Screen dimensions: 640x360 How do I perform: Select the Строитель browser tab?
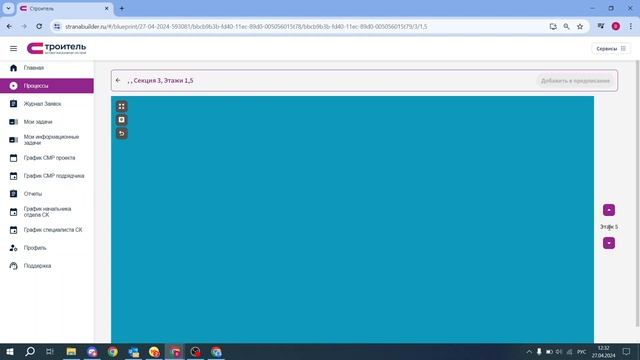[x=65, y=9]
